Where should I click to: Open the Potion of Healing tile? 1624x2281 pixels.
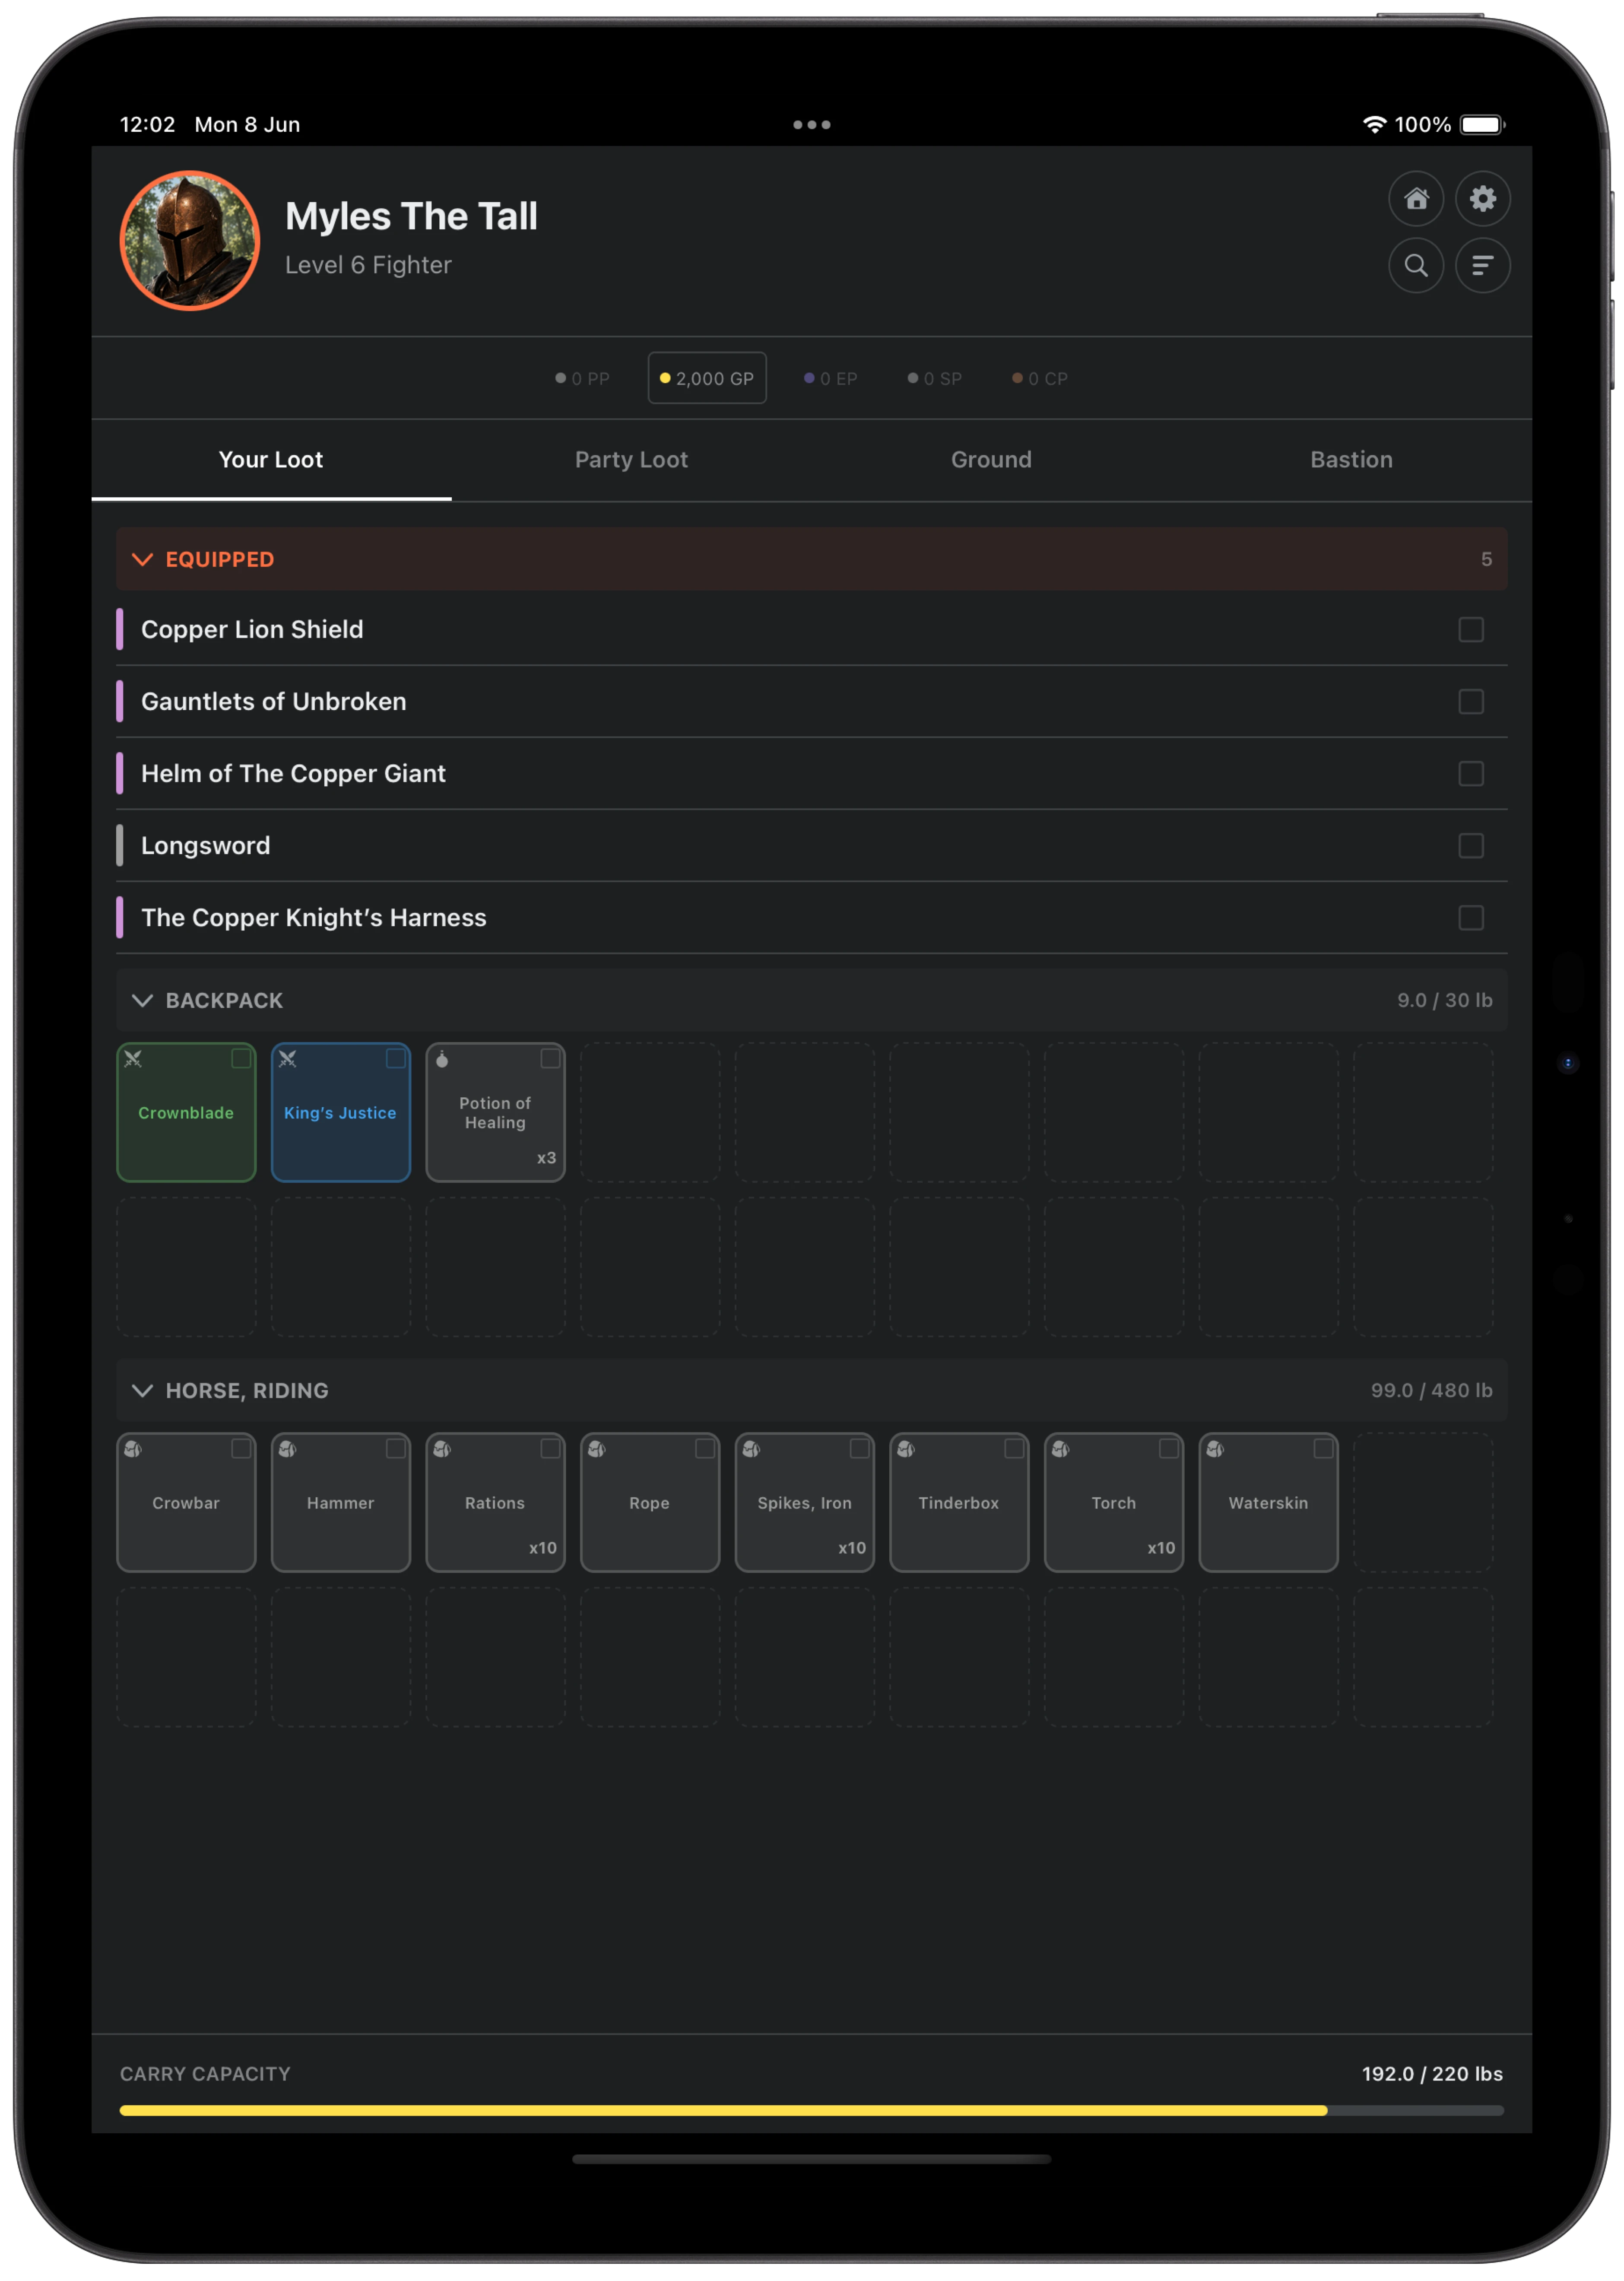point(495,1113)
